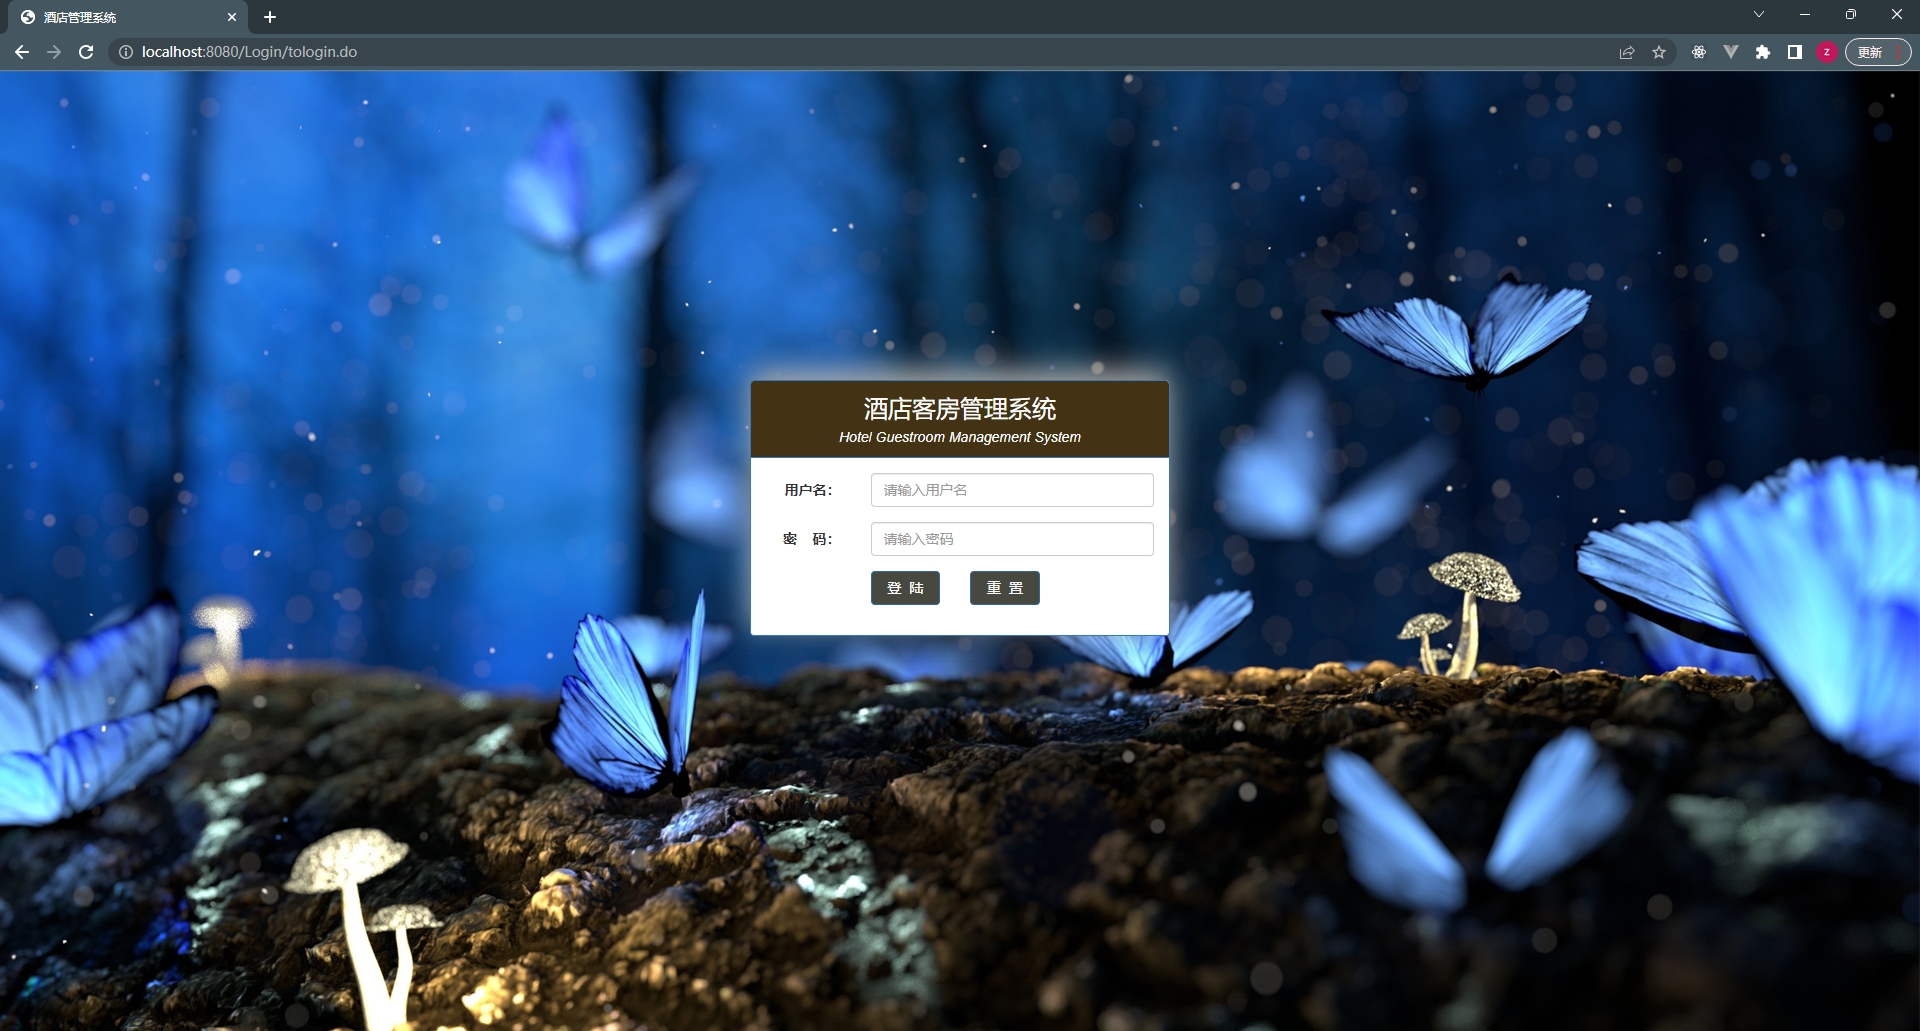Screen dimensions: 1920x1031
Task: Open the V-shaped extension icon
Action: (x=1731, y=52)
